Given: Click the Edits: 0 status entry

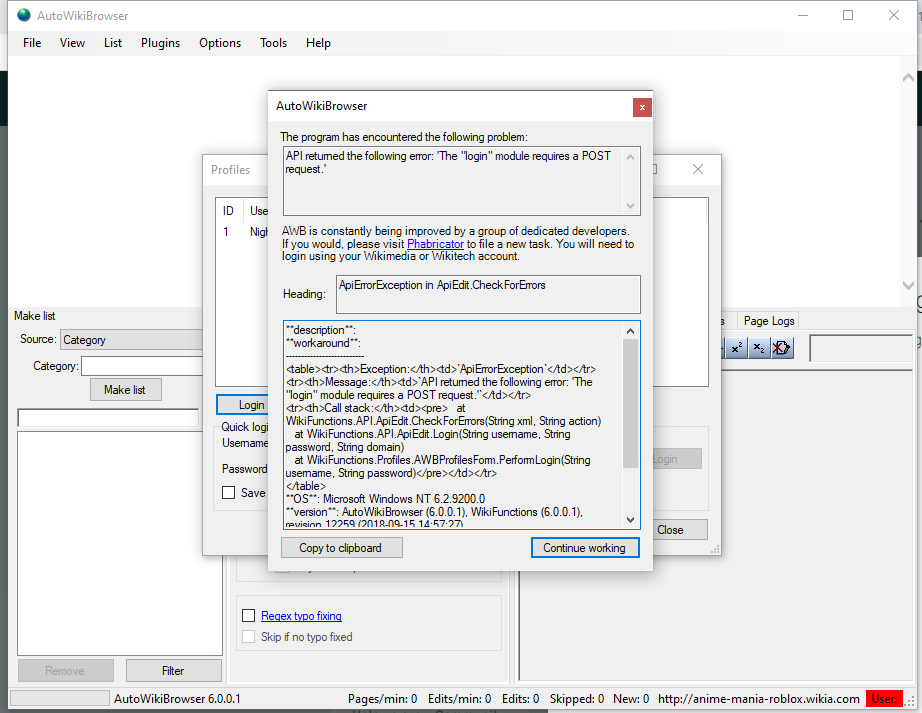Looking at the screenshot, I should point(520,699).
